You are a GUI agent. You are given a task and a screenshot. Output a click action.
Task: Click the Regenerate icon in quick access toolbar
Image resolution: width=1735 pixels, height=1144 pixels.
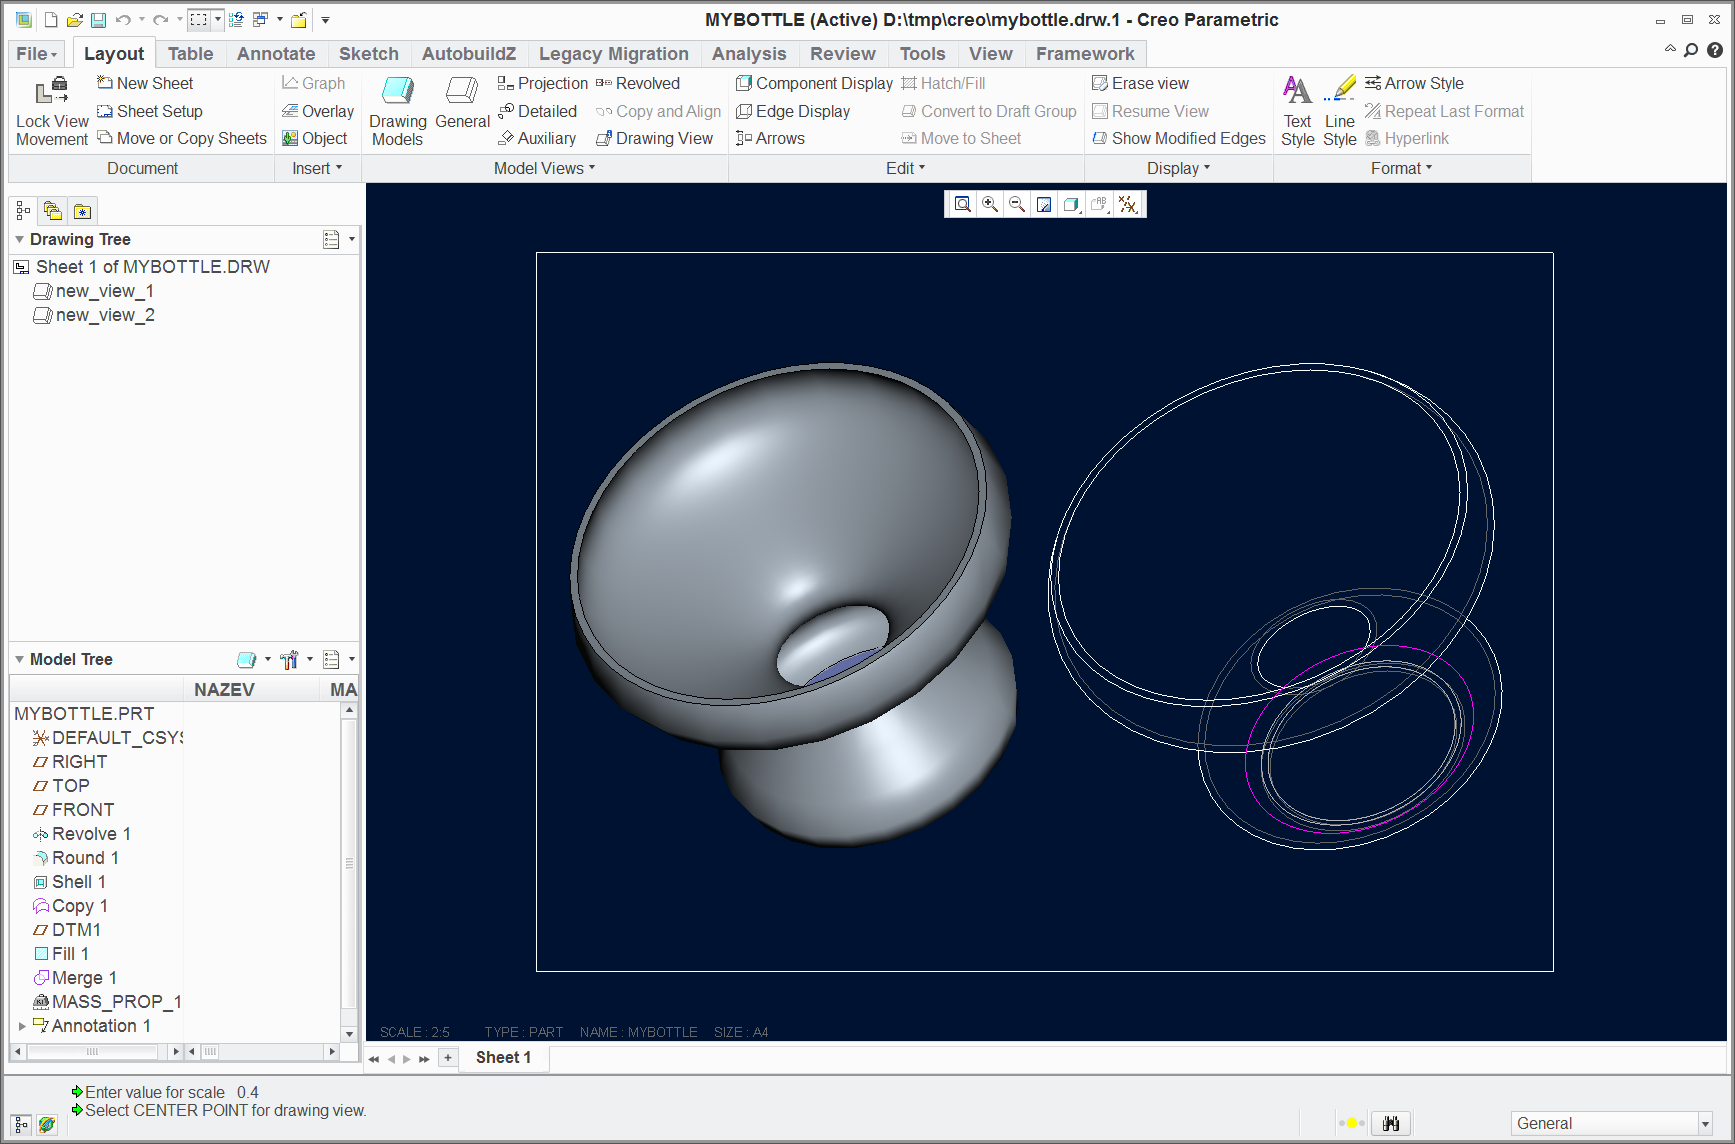click(237, 20)
